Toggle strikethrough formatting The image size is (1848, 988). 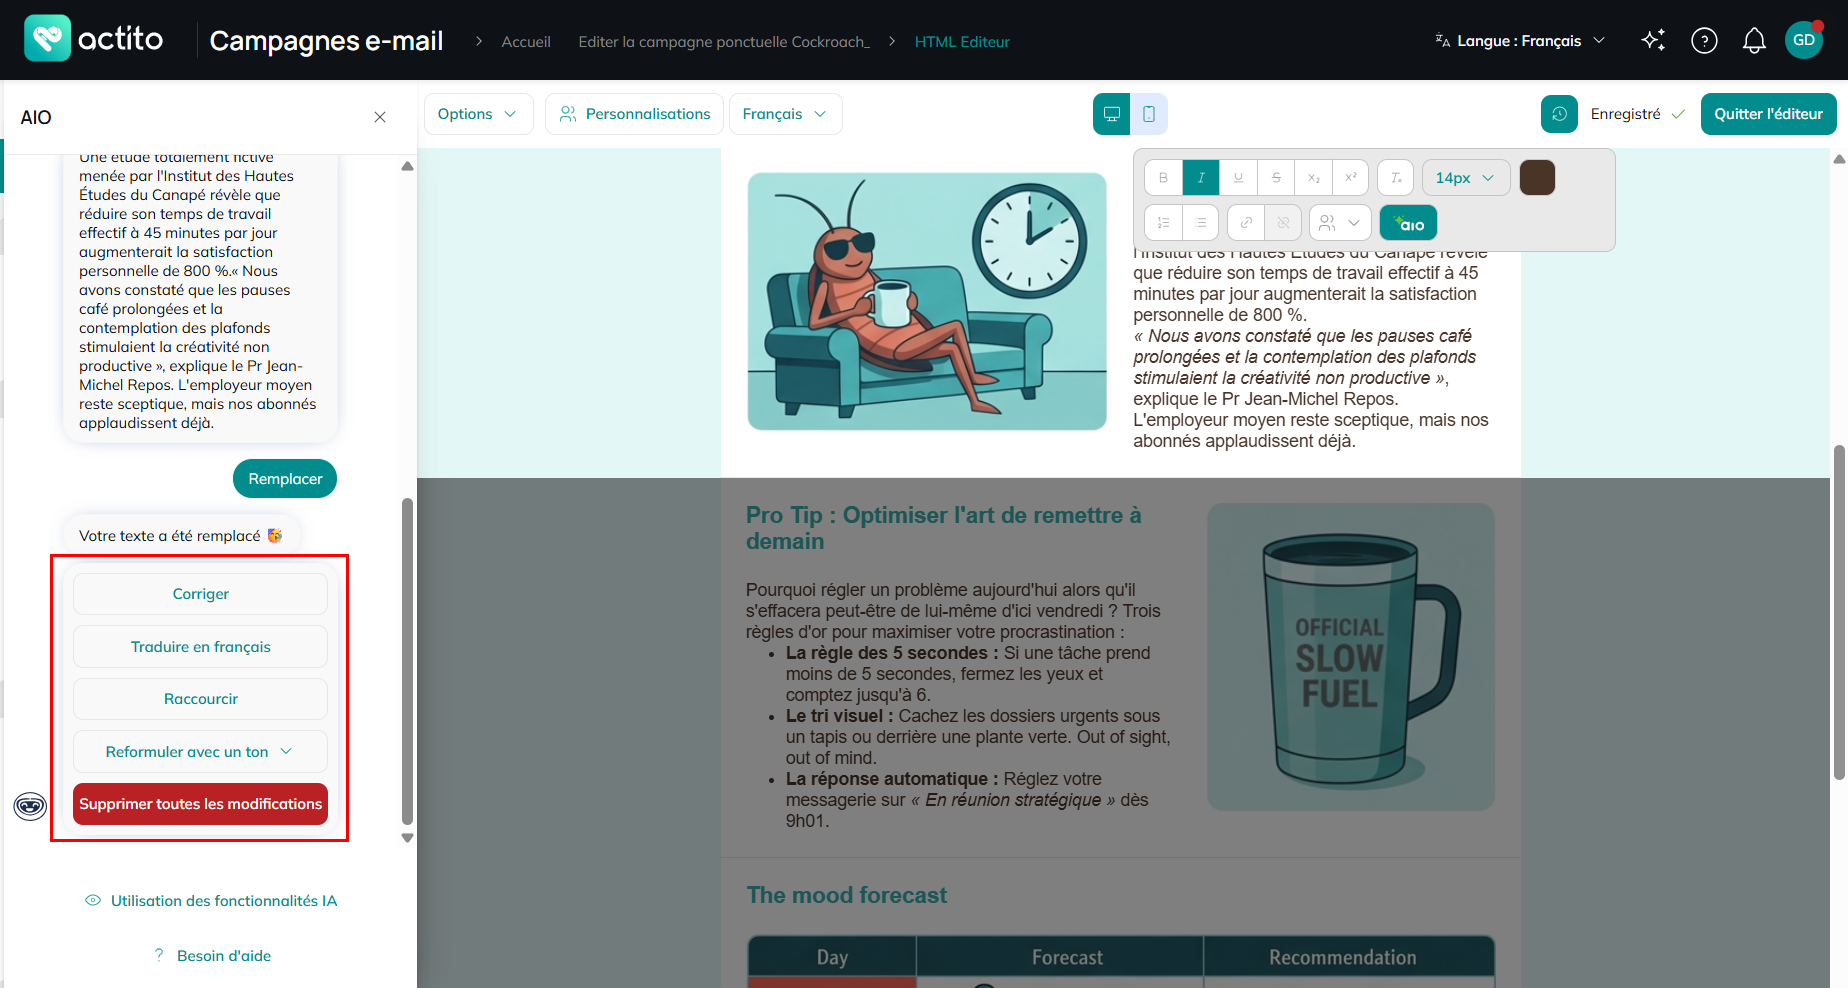point(1276,178)
